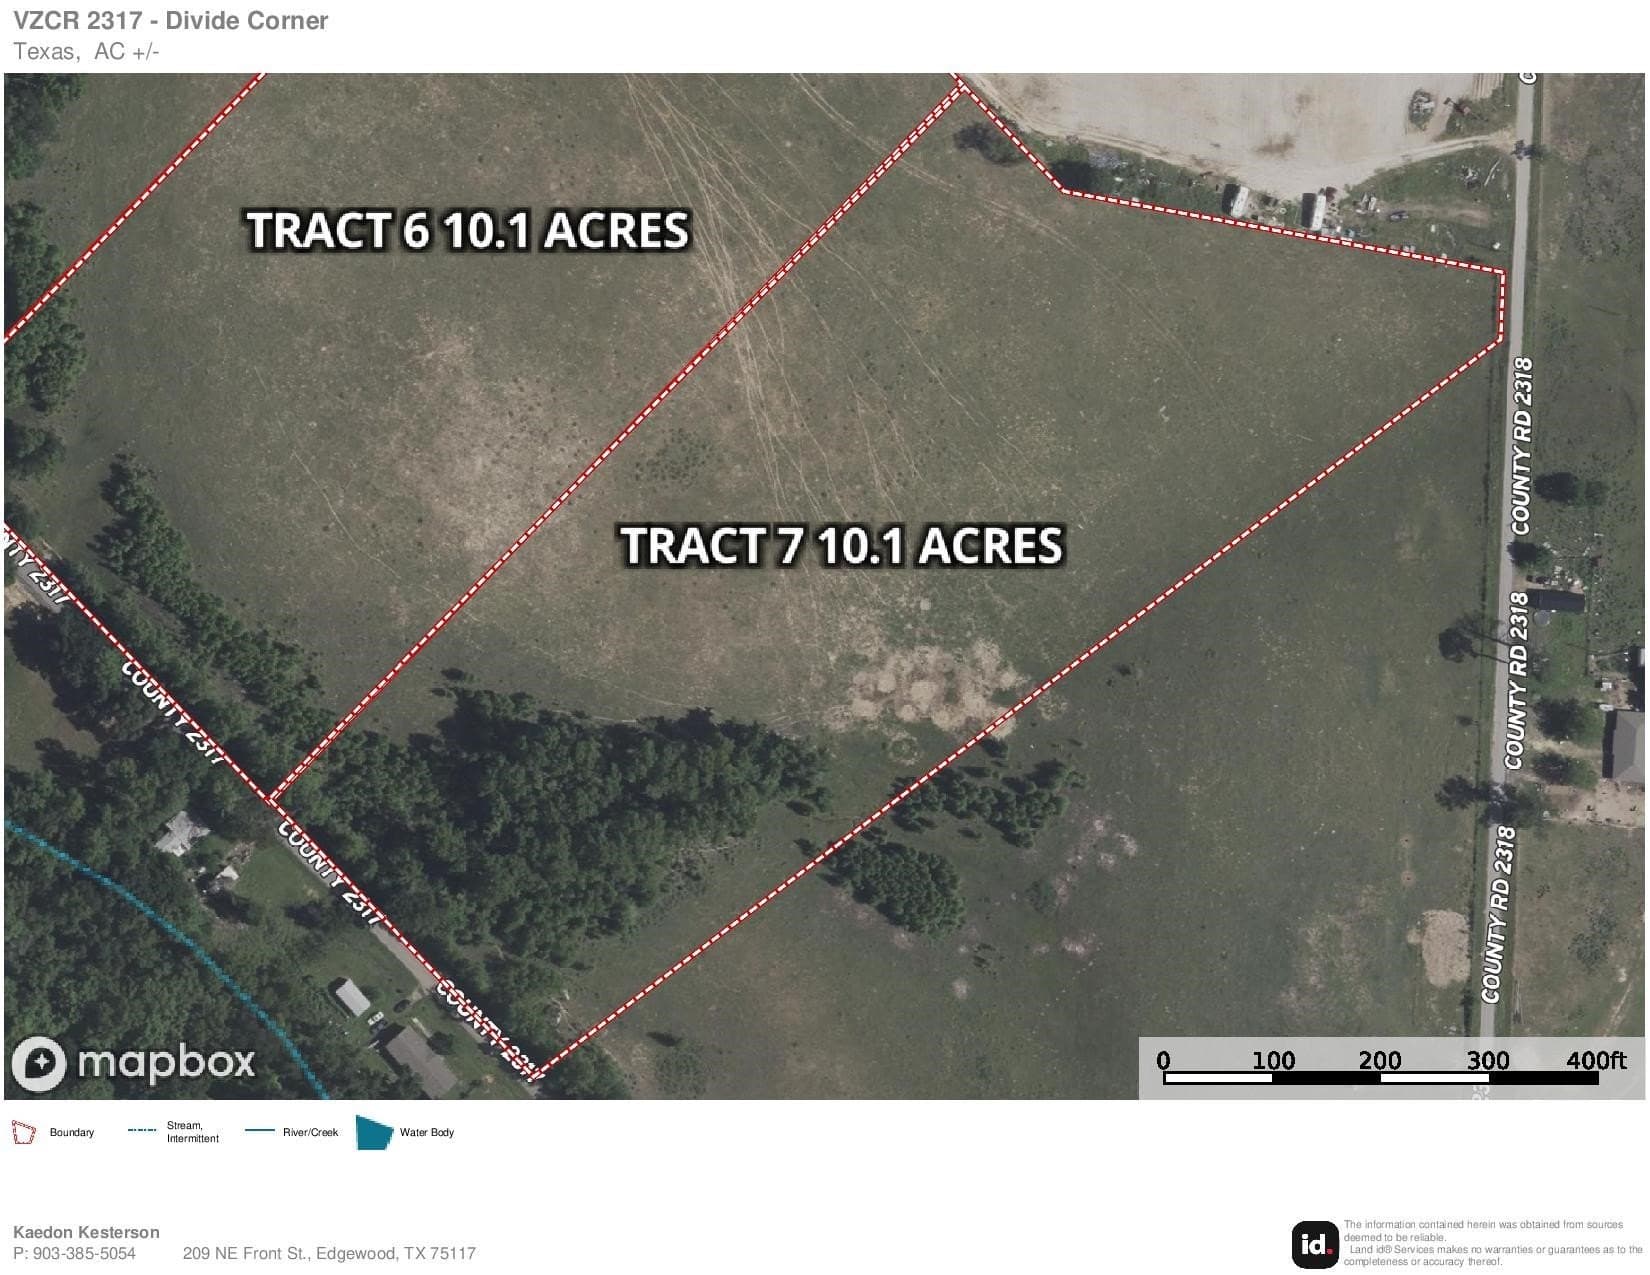Click the Stream, Intermittent legend text
This screenshot has width=1650, height=1275.
click(193, 1132)
